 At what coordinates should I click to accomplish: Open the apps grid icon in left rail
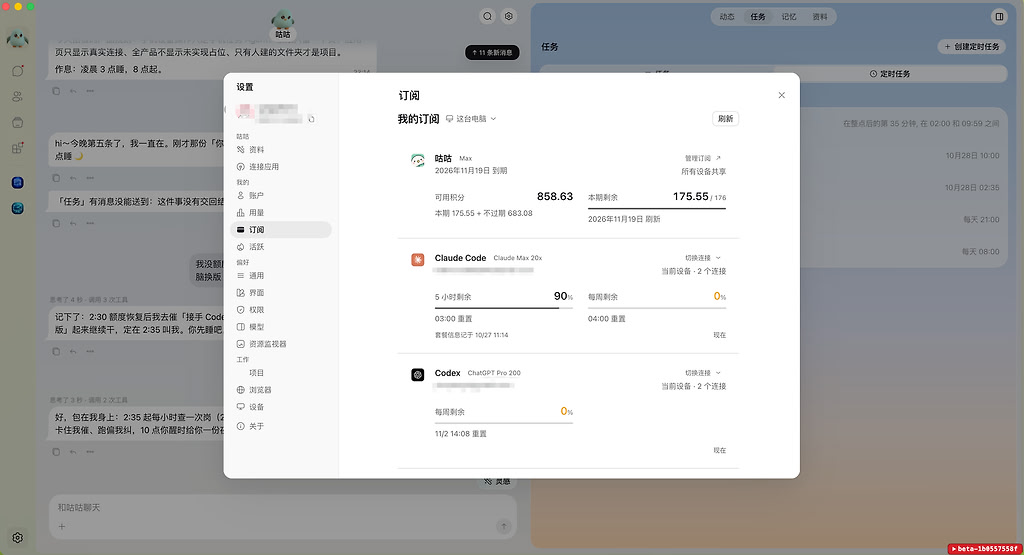pyautogui.click(x=18, y=148)
